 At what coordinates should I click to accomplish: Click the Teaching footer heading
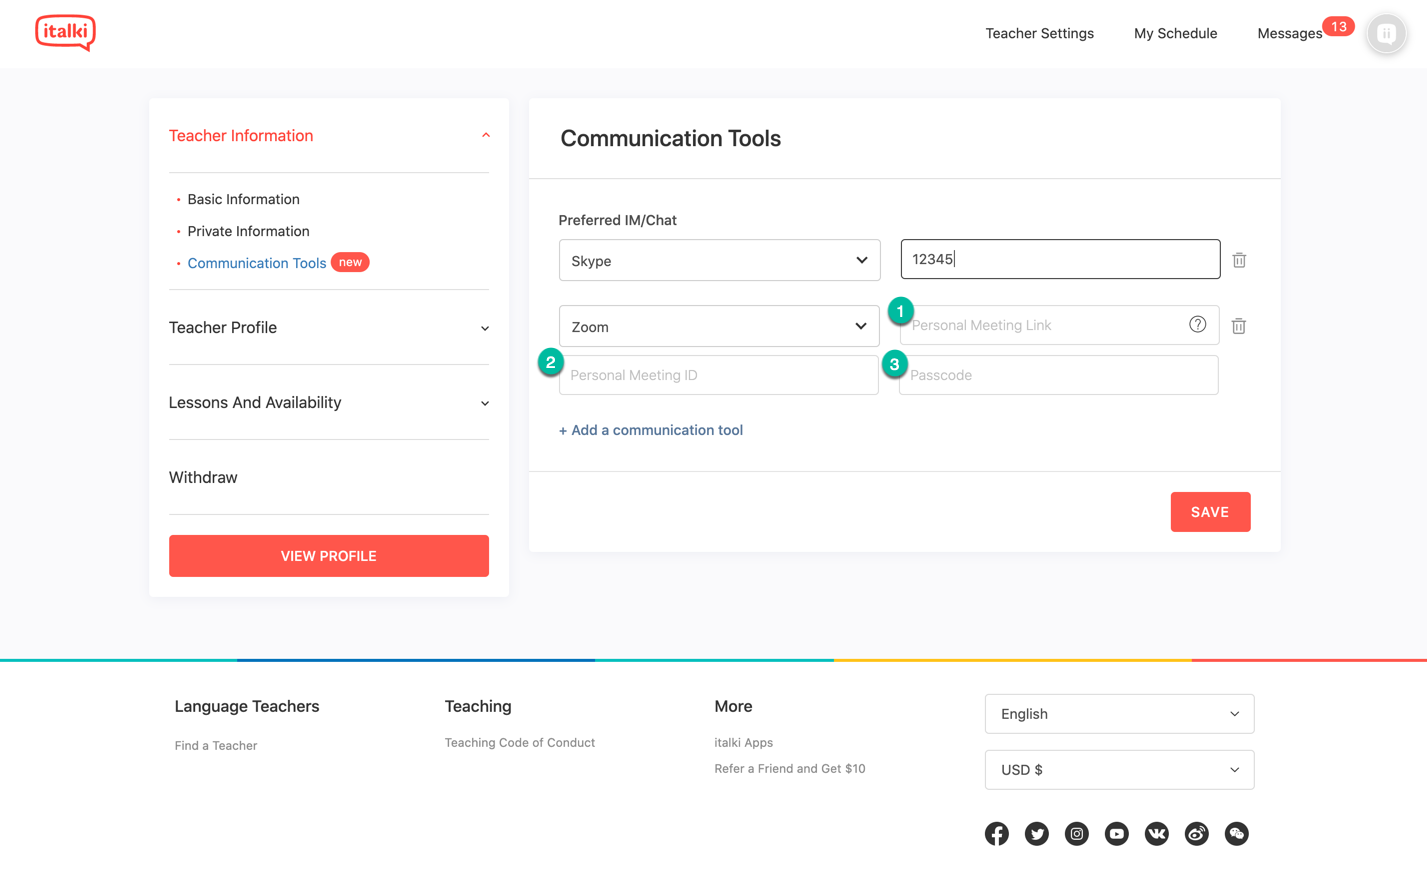[477, 706]
